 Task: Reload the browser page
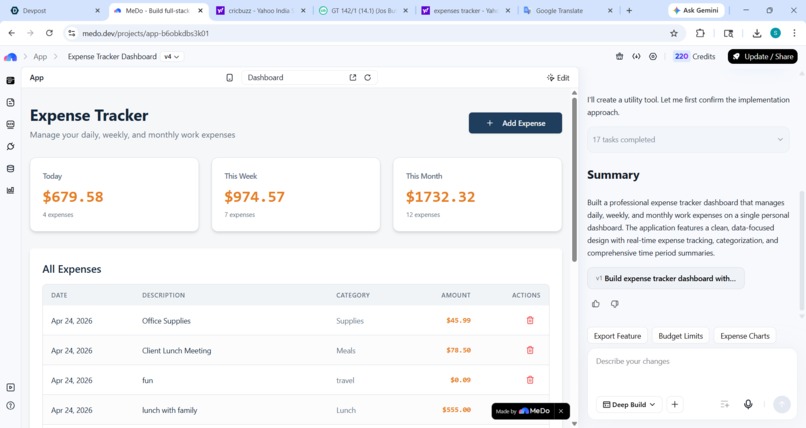[x=49, y=33]
